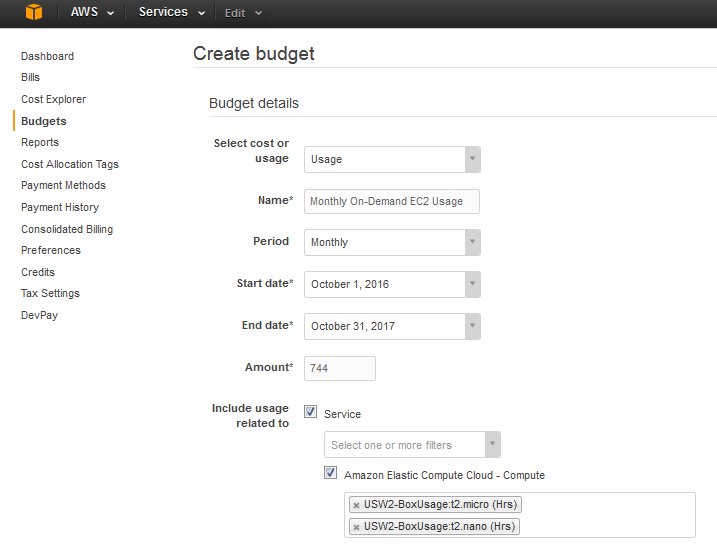Screen dimensions: 717x553
Task: Open the AWS menu in top bar
Action: click(x=92, y=12)
